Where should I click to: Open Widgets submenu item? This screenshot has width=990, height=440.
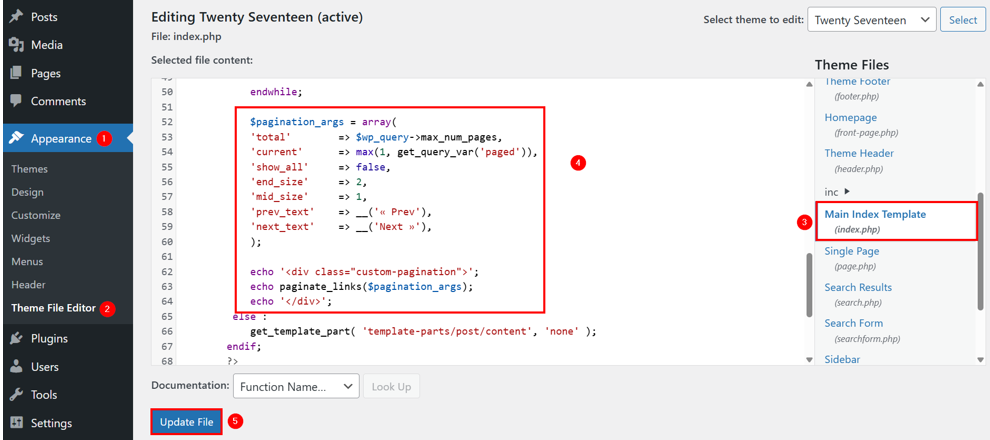(31, 239)
